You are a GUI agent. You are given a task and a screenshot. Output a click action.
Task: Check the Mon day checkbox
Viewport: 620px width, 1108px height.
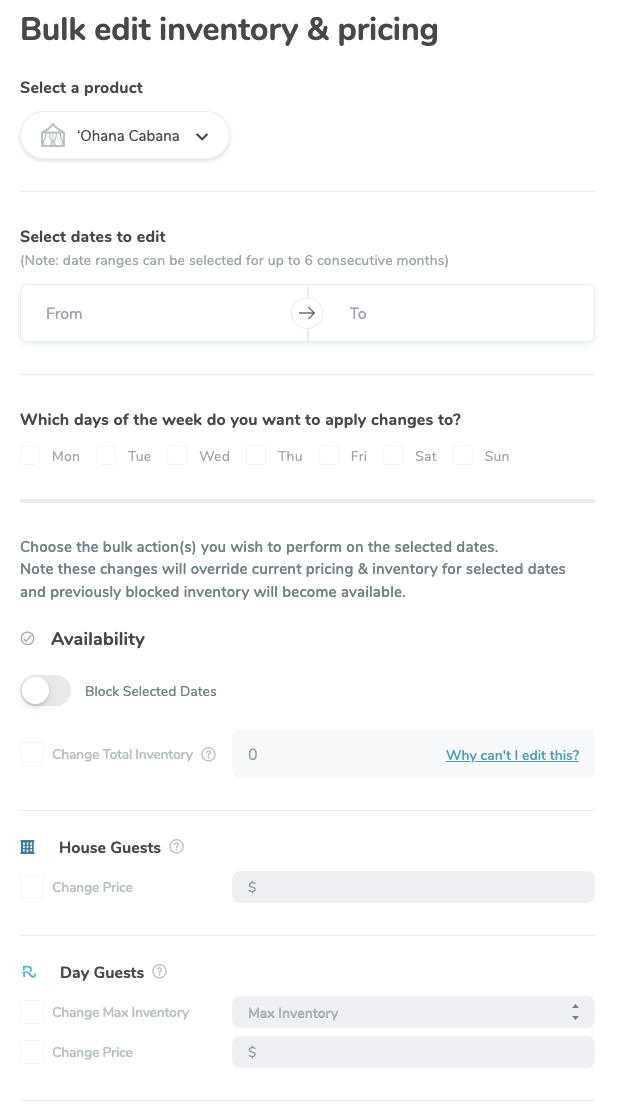point(32,456)
